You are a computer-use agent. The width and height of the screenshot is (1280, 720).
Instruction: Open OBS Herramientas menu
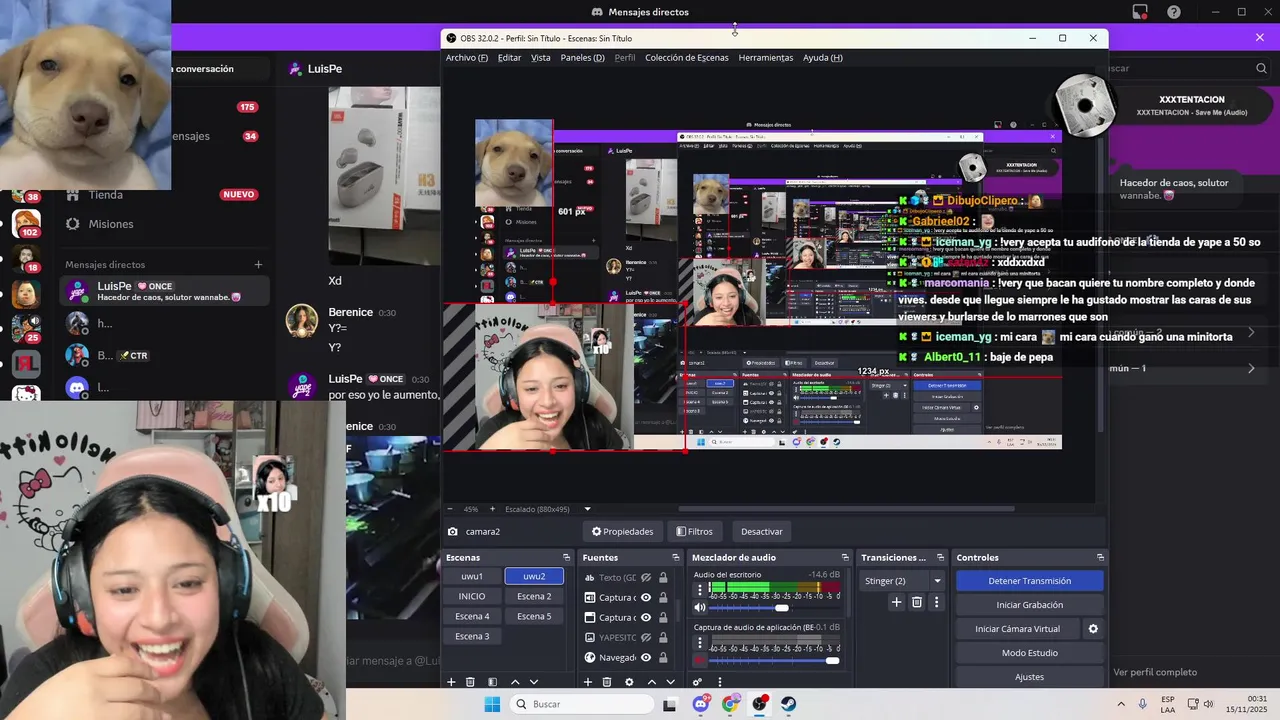tap(766, 58)
